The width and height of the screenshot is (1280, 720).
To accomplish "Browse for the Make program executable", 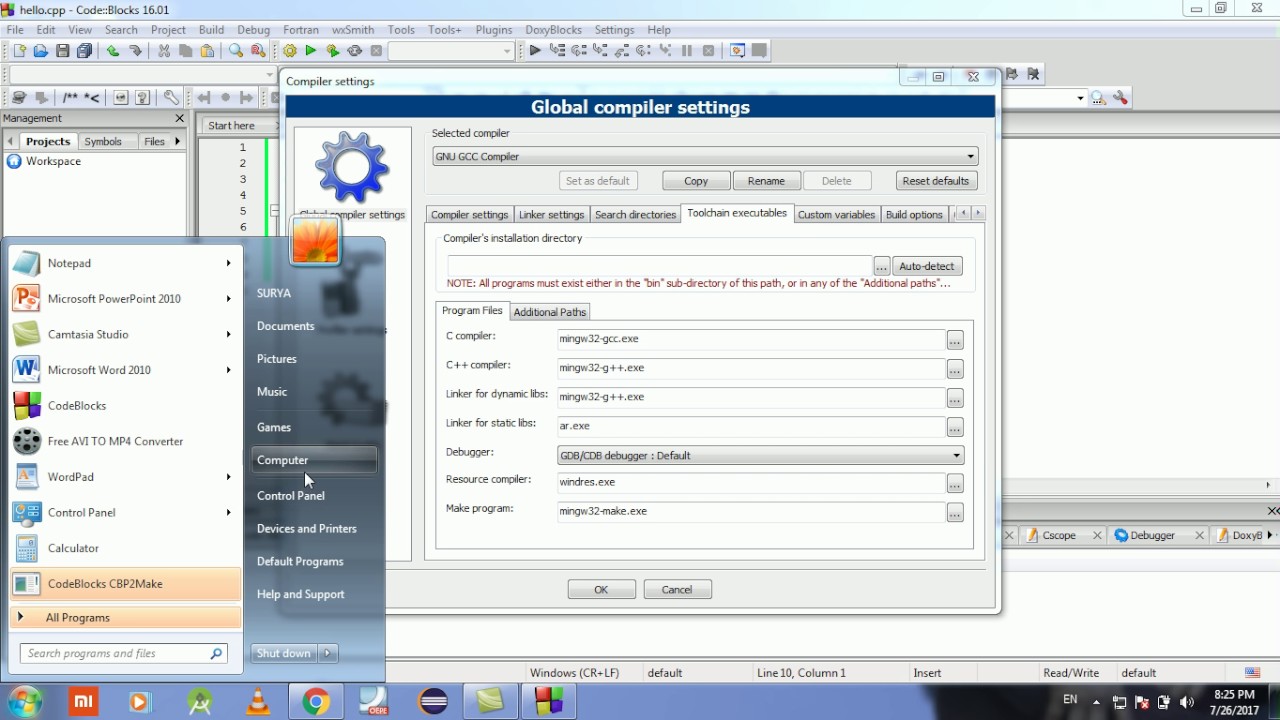I will click(955, 513).
